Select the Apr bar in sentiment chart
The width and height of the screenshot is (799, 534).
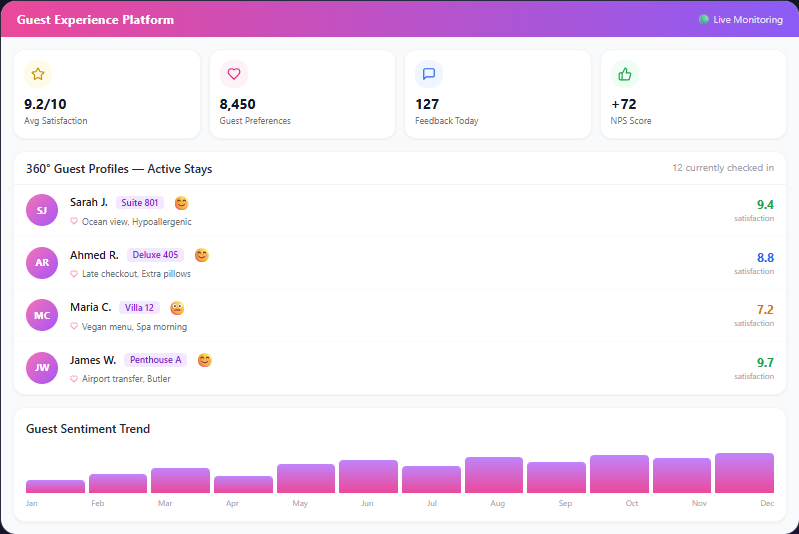(x=243, y=484)
